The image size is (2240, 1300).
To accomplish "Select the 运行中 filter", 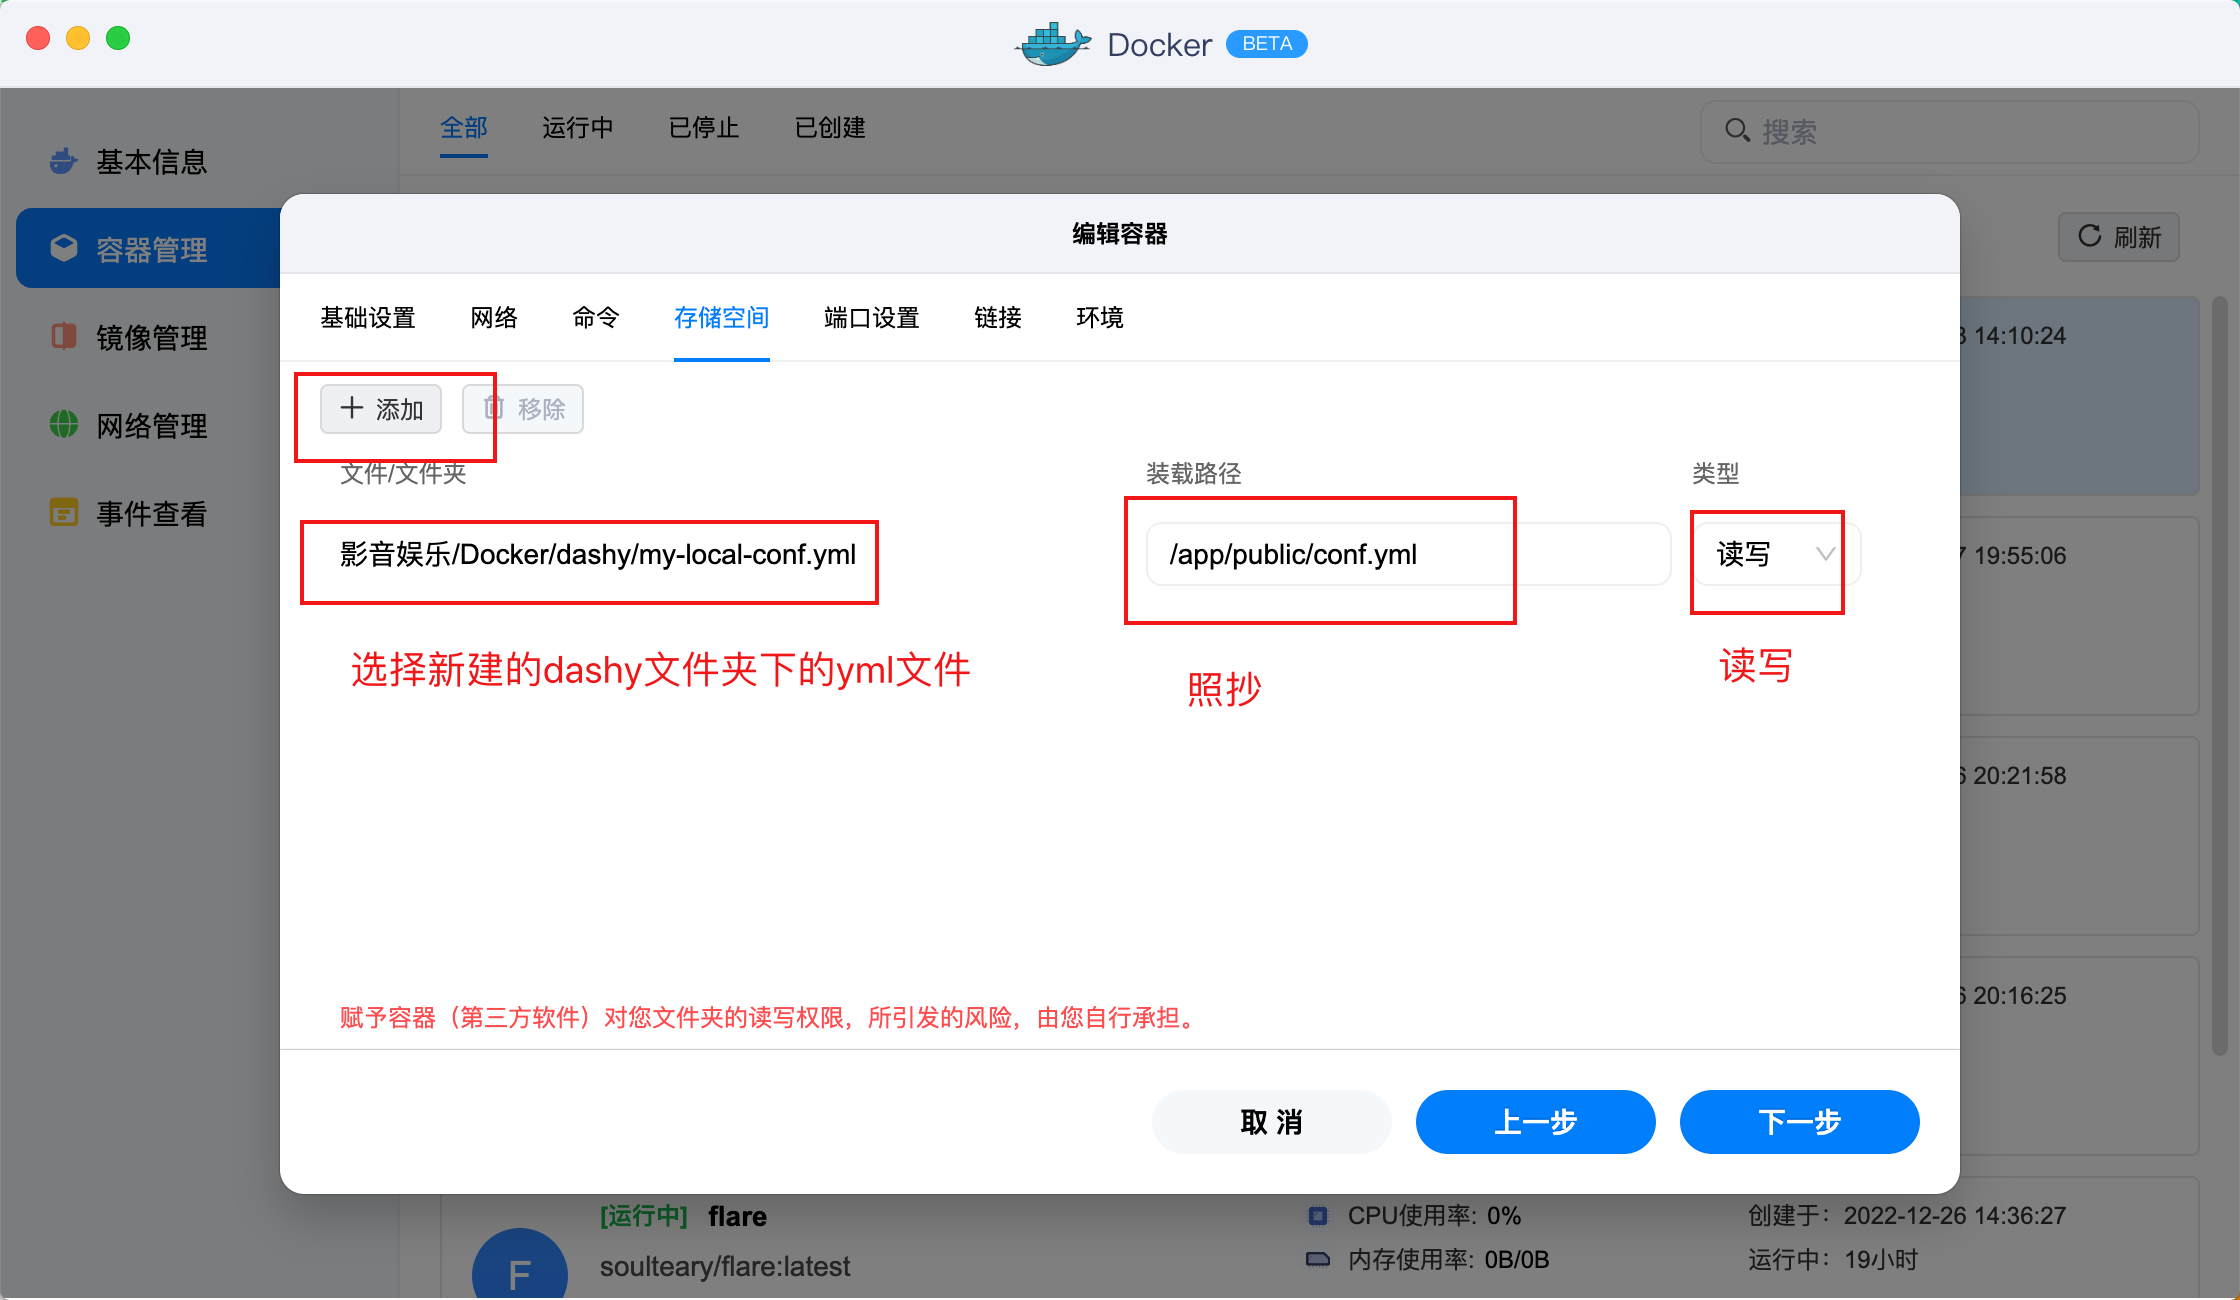I will point(578,128).
